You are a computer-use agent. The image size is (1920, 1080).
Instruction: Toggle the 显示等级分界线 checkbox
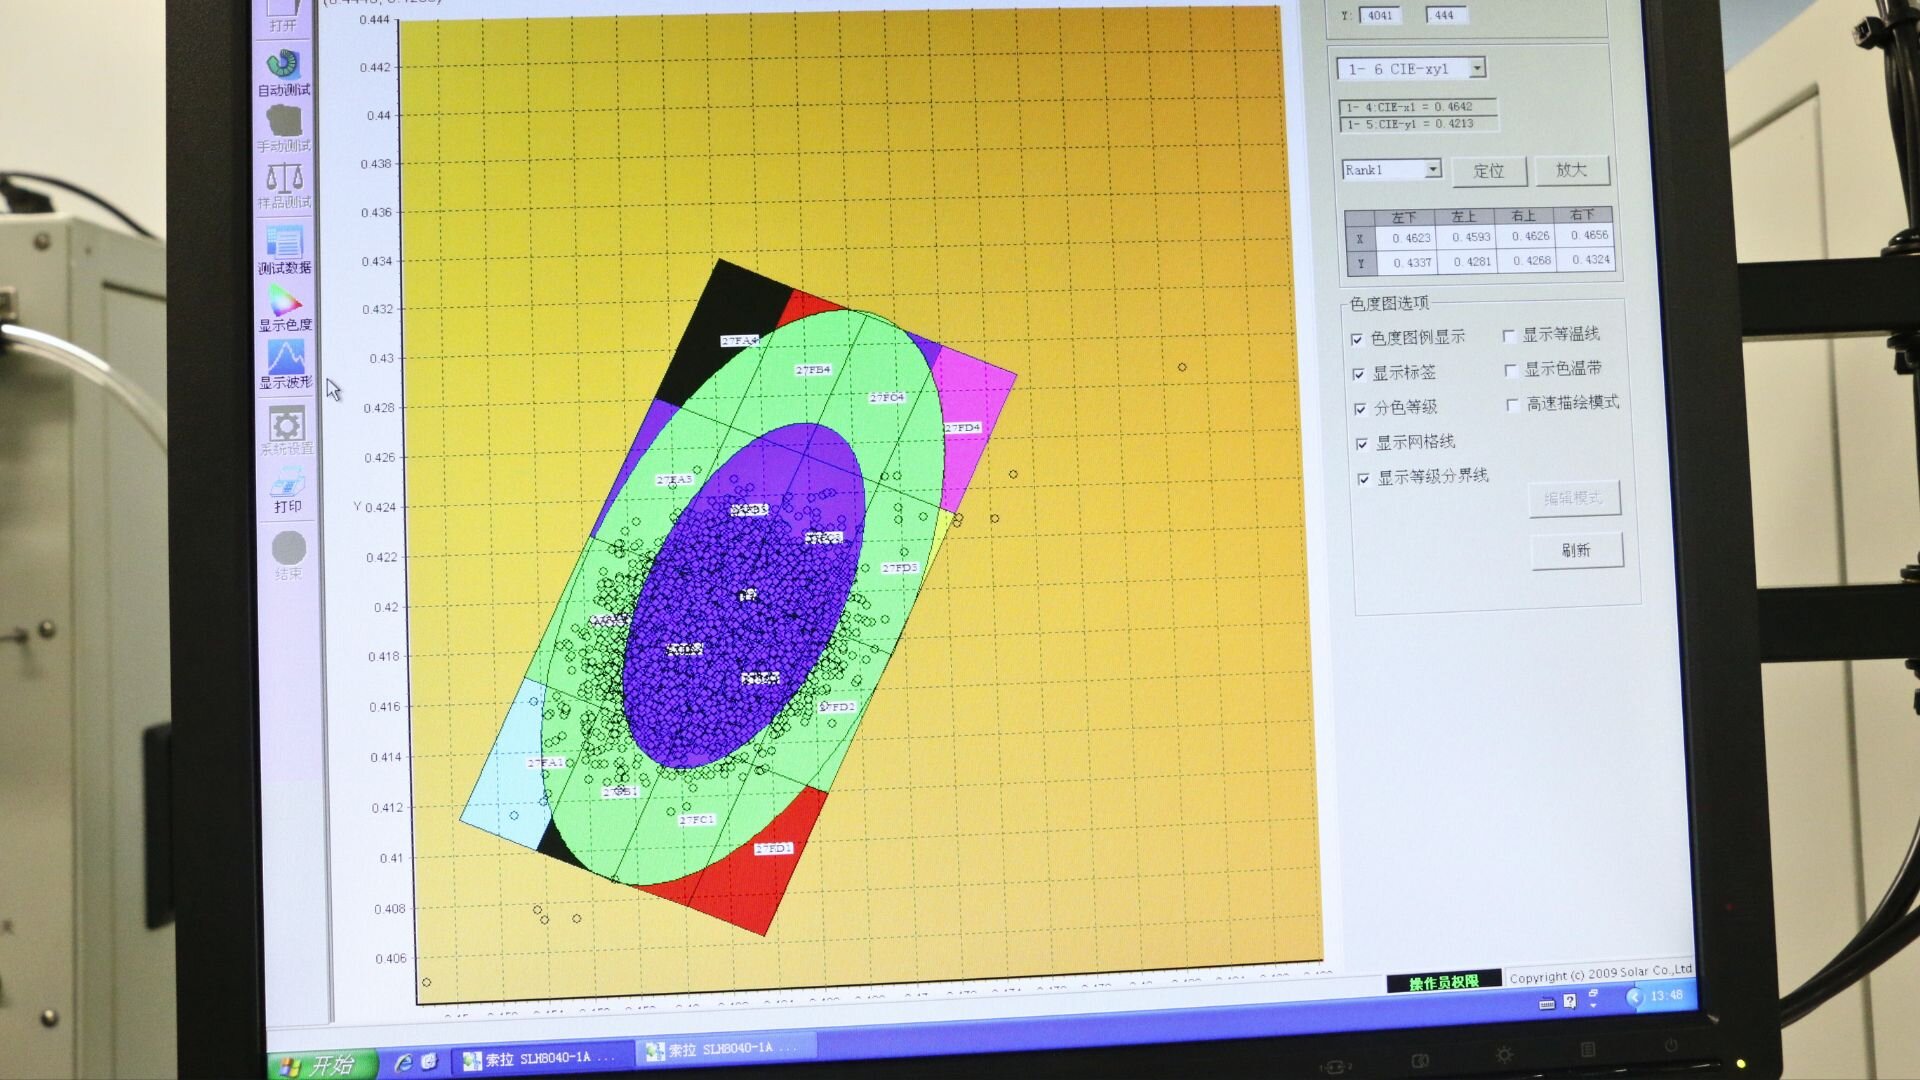[1363, 479]
